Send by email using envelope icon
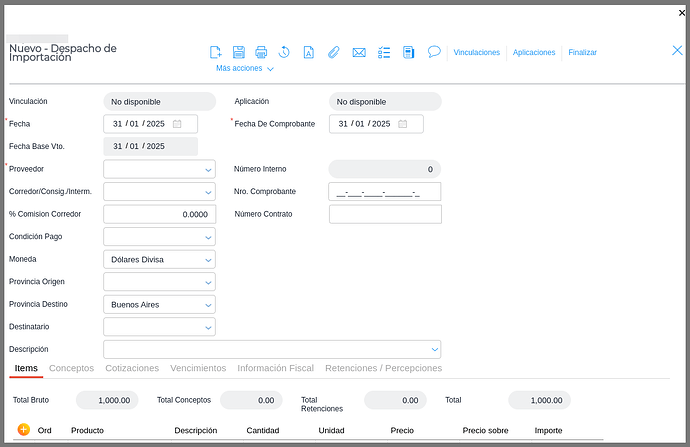 tap(359, 52)
